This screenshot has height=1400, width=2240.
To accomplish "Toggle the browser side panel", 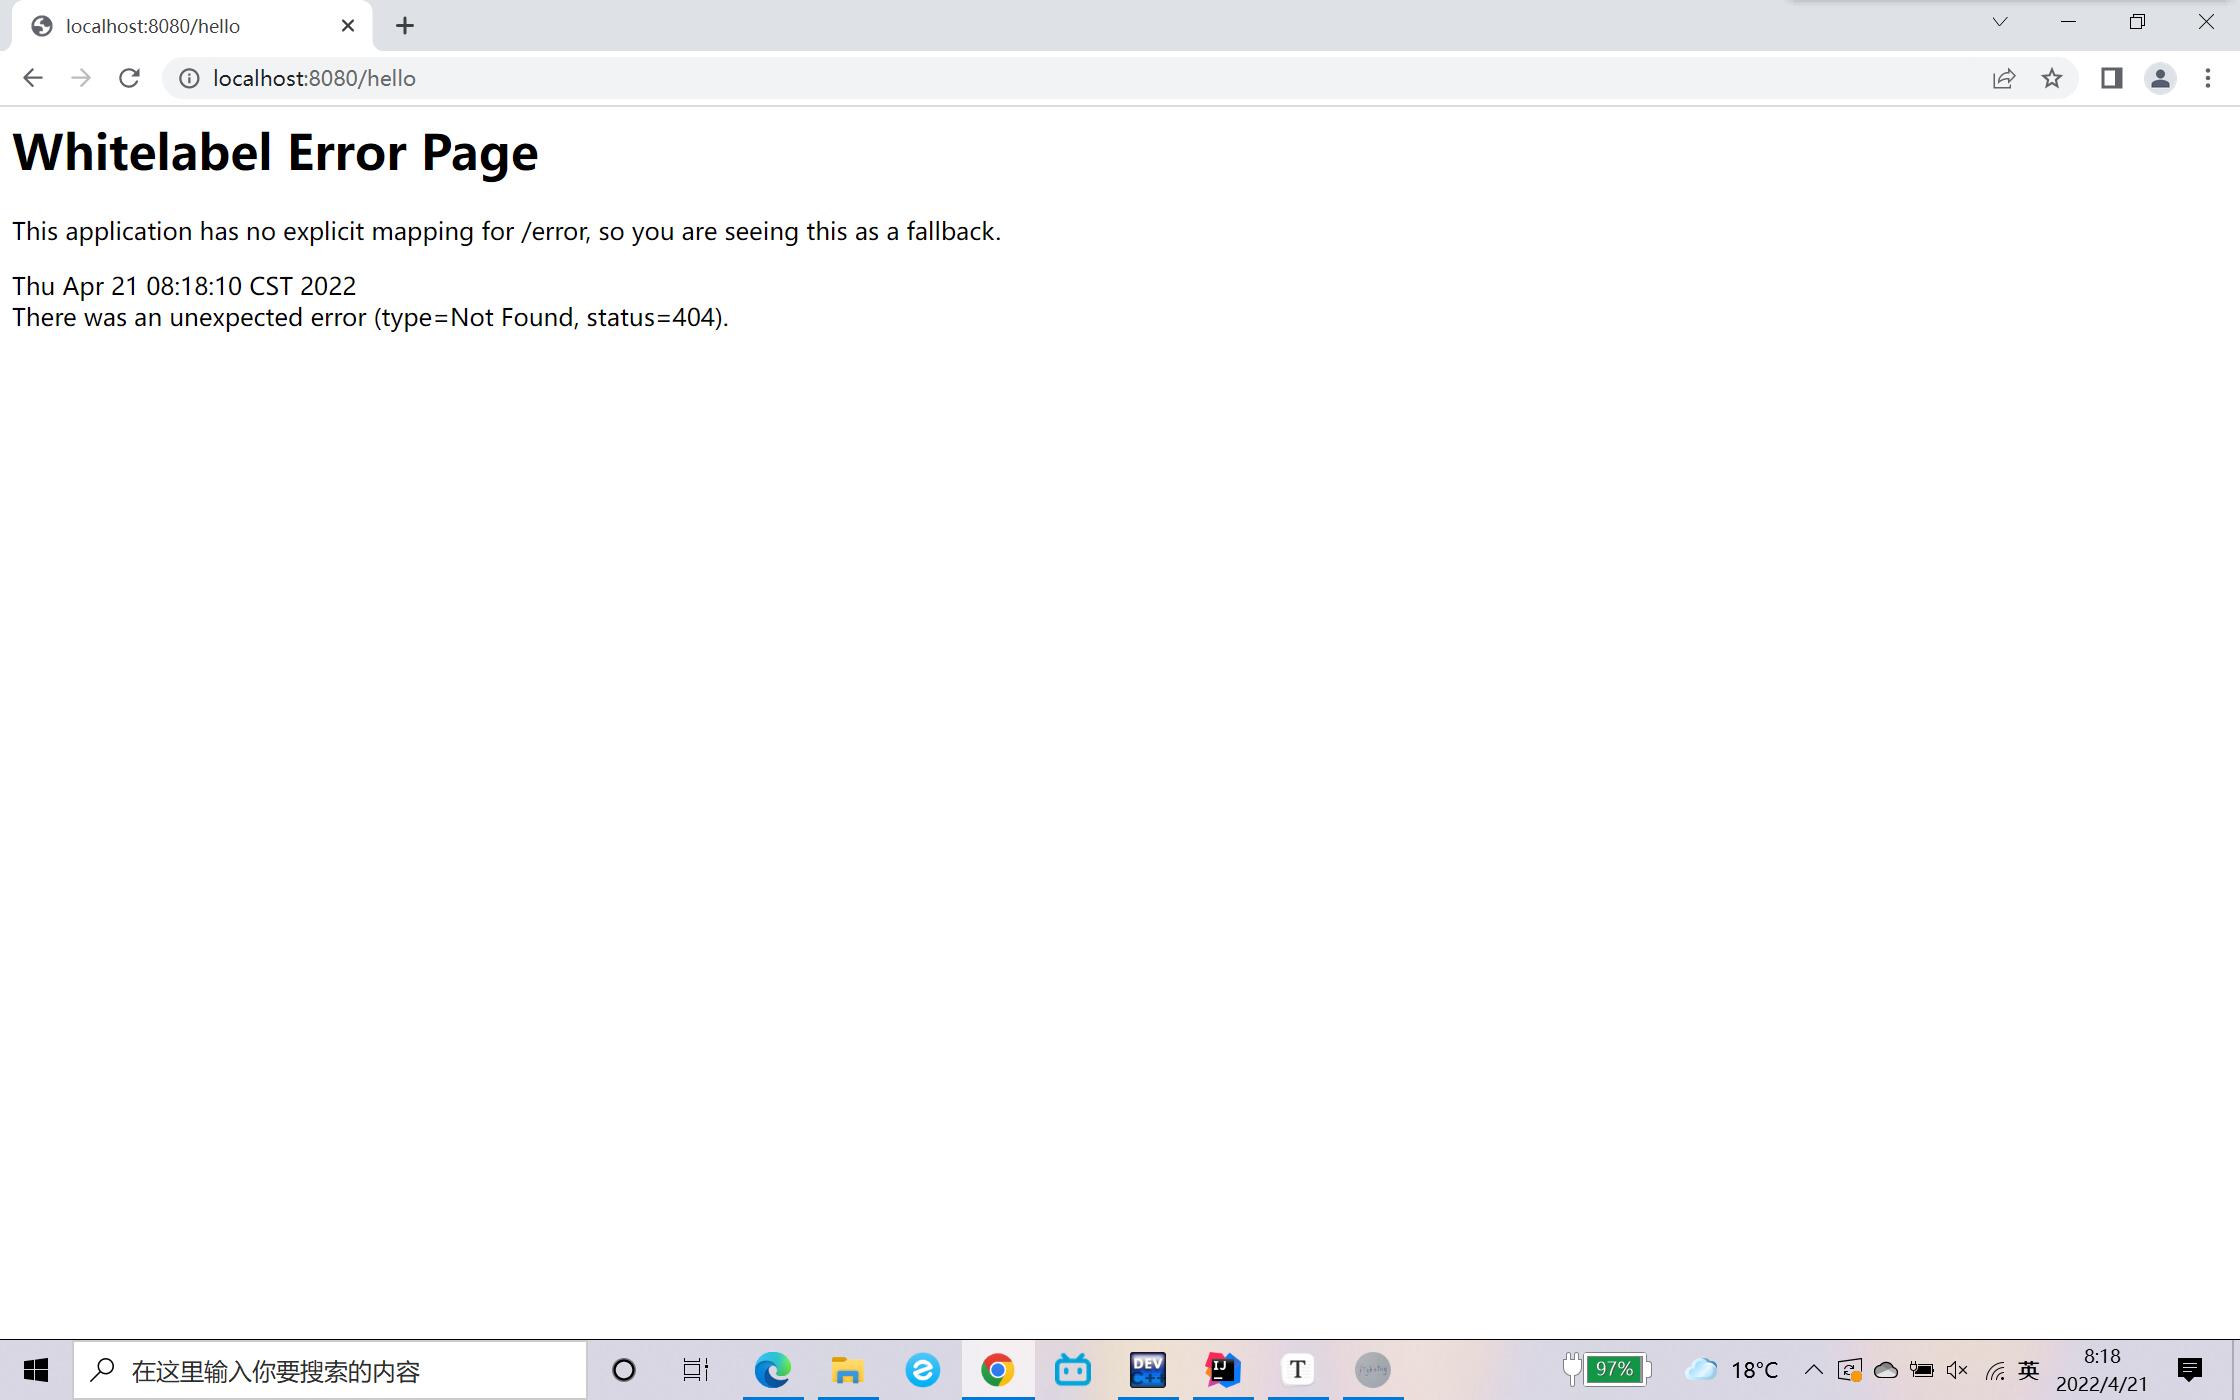I will [x=2111, y=78].
